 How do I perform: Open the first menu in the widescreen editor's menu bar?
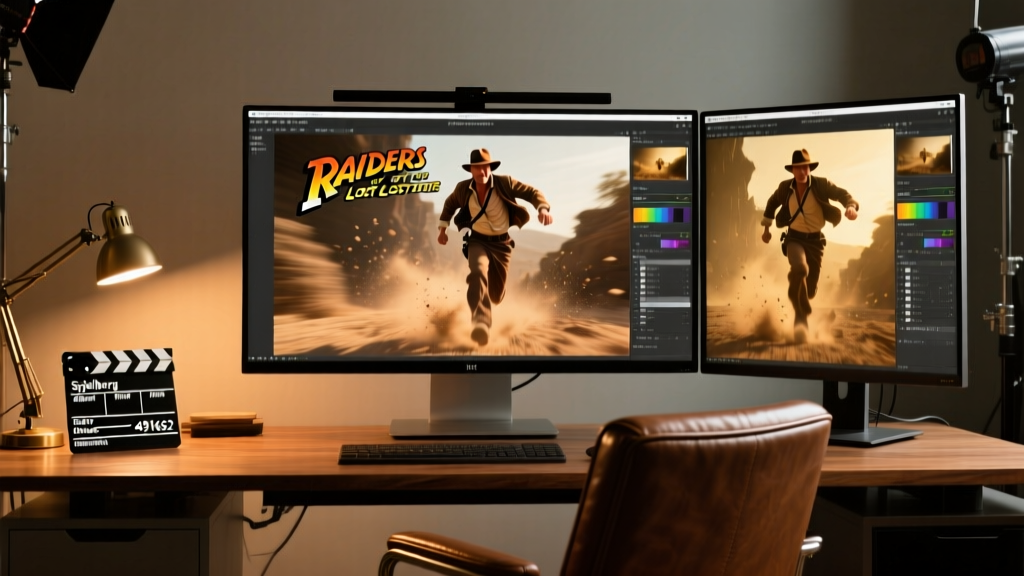(x=253, y=122)
